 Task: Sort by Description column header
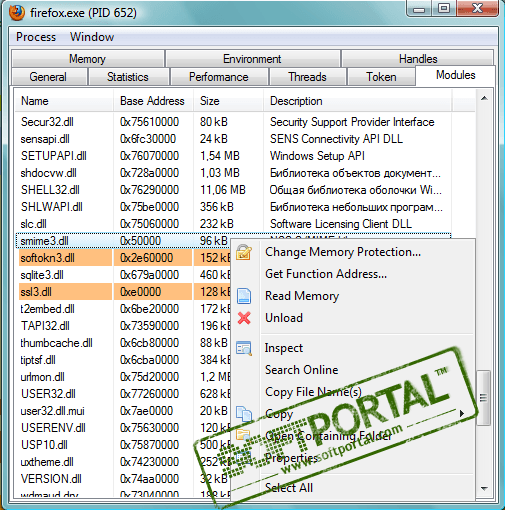[357, 101]
